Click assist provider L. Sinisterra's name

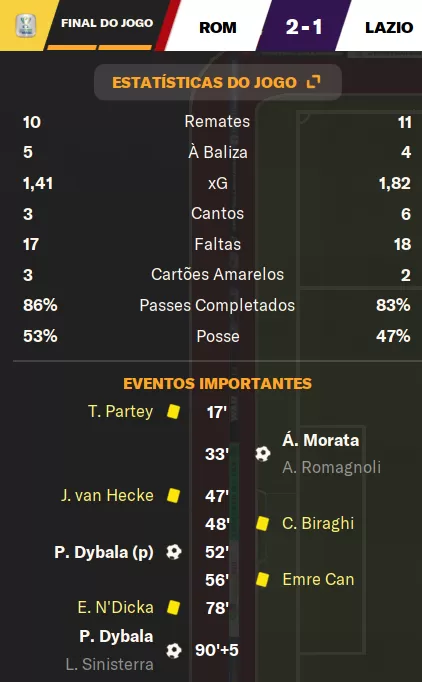[110, 664]
